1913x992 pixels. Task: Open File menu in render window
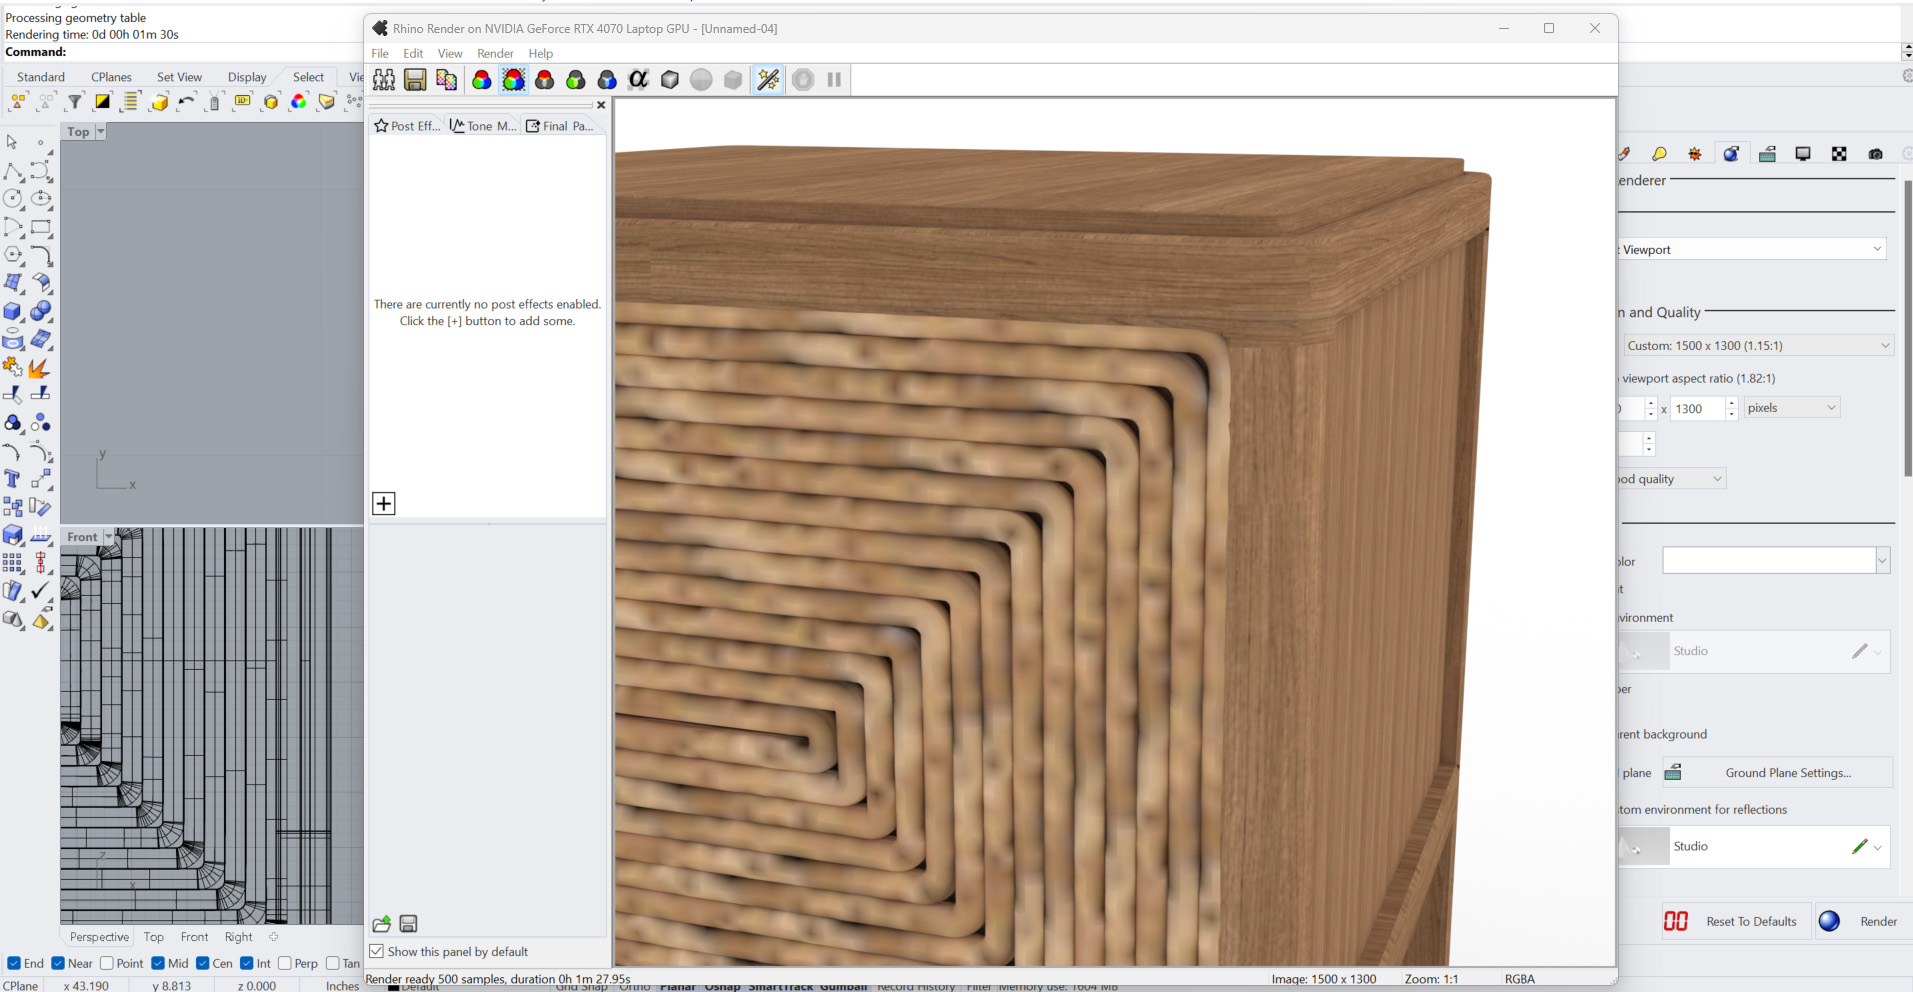pyautogui.click(x=380, y=54)
